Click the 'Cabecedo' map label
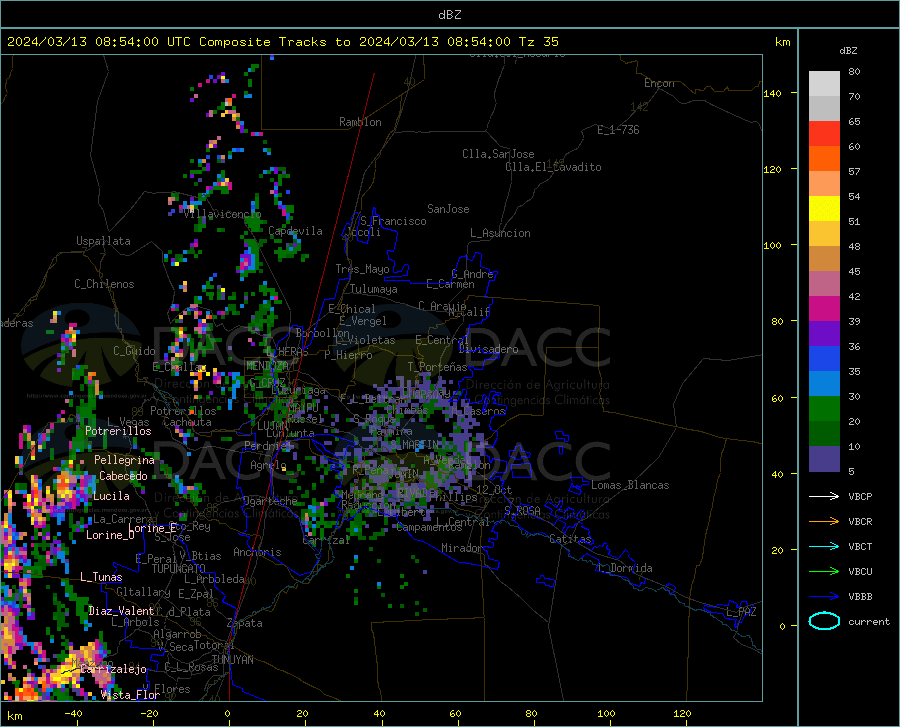This screenshot has width=900, height=727. pos(123,476)
